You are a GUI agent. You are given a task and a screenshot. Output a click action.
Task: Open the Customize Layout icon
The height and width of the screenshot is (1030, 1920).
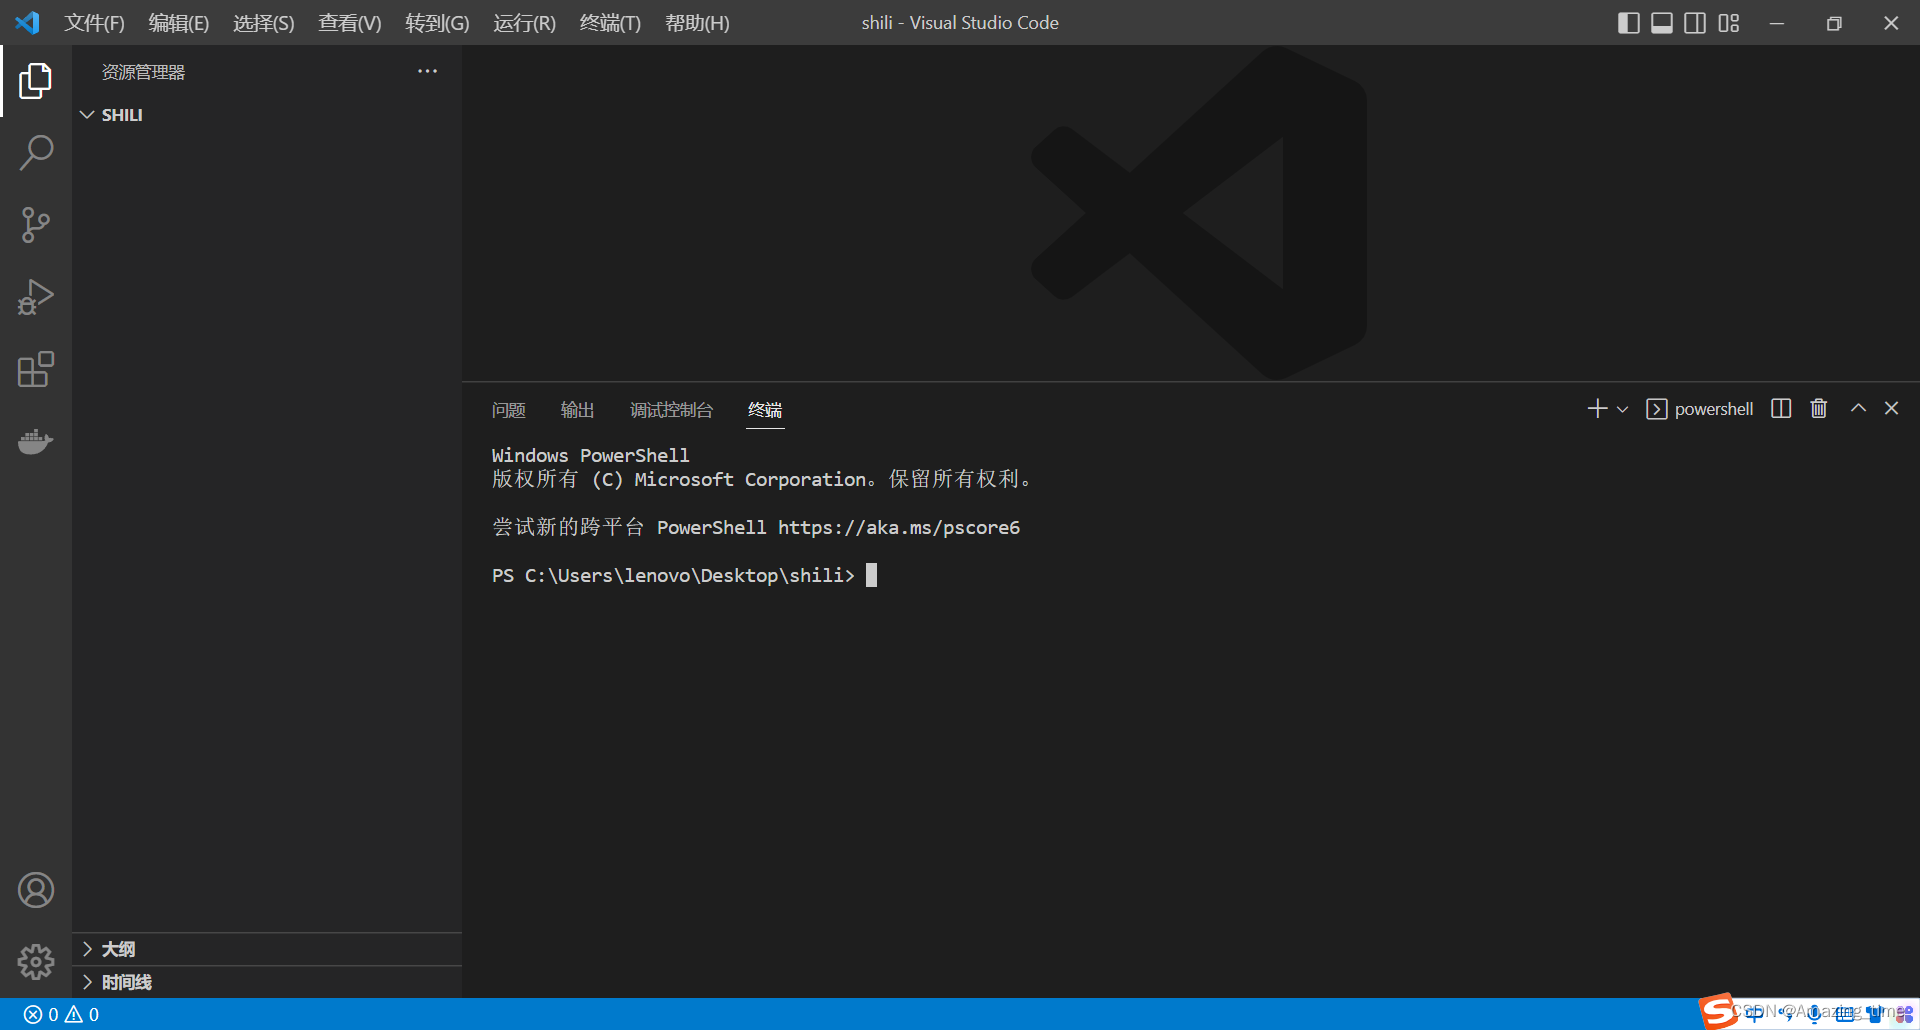tap(1729, 23)
